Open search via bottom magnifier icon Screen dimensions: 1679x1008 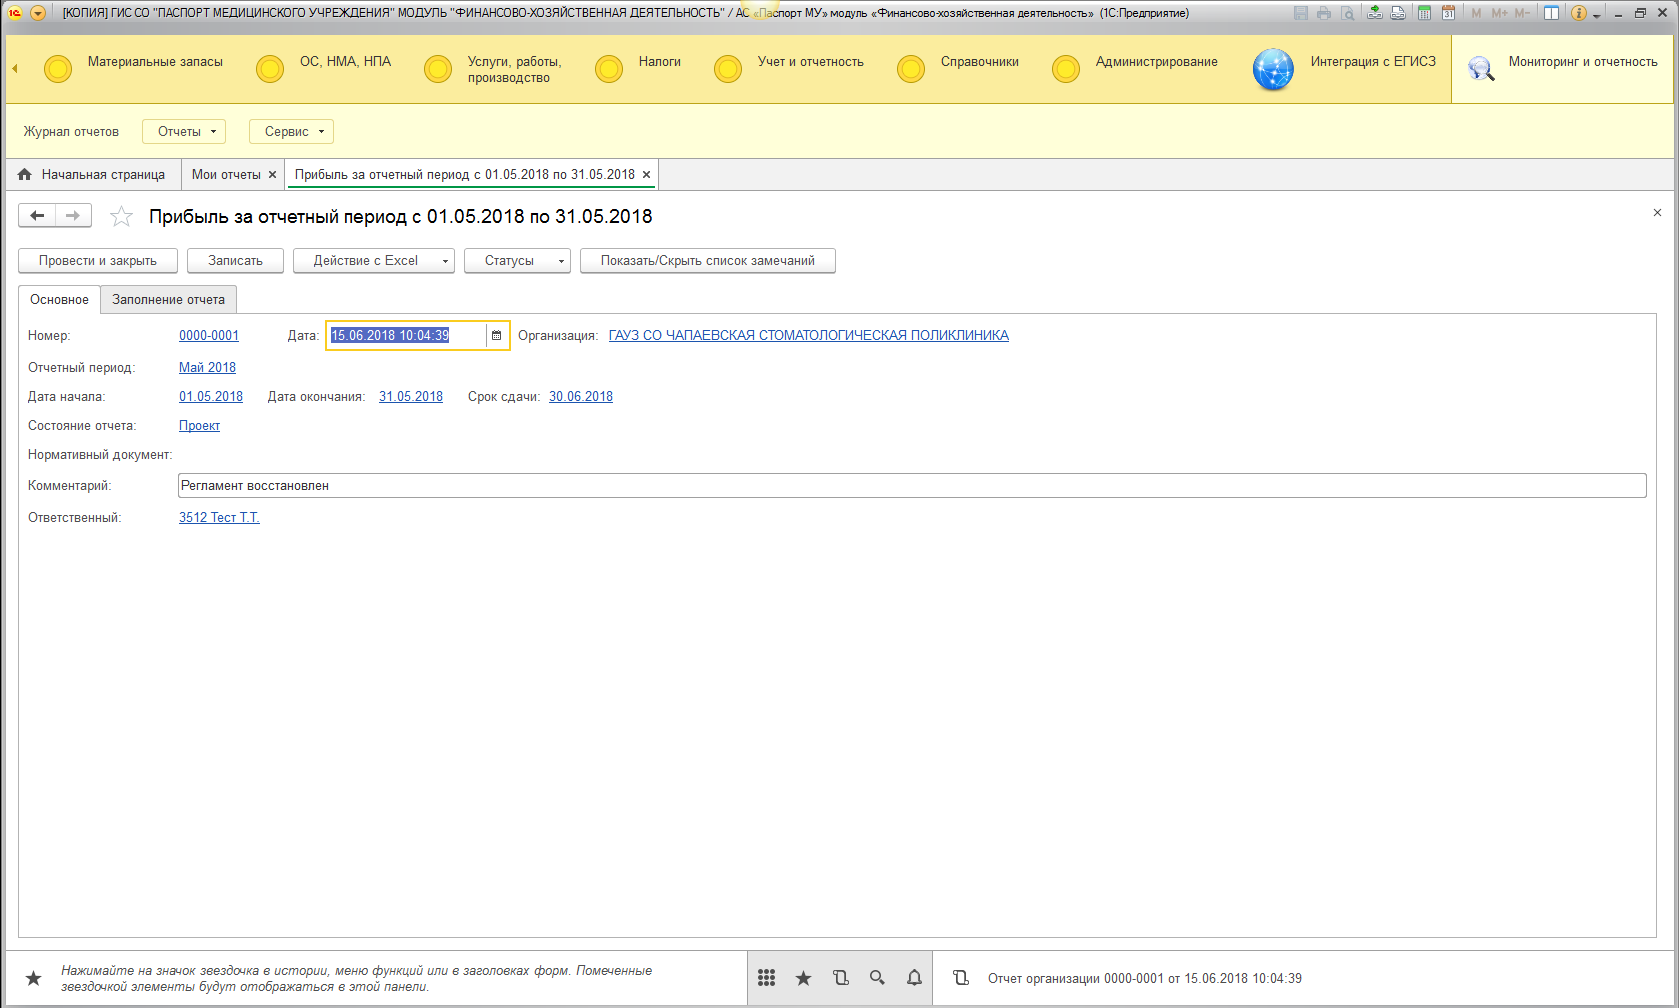pyautogui.click(x=877, y=978)
